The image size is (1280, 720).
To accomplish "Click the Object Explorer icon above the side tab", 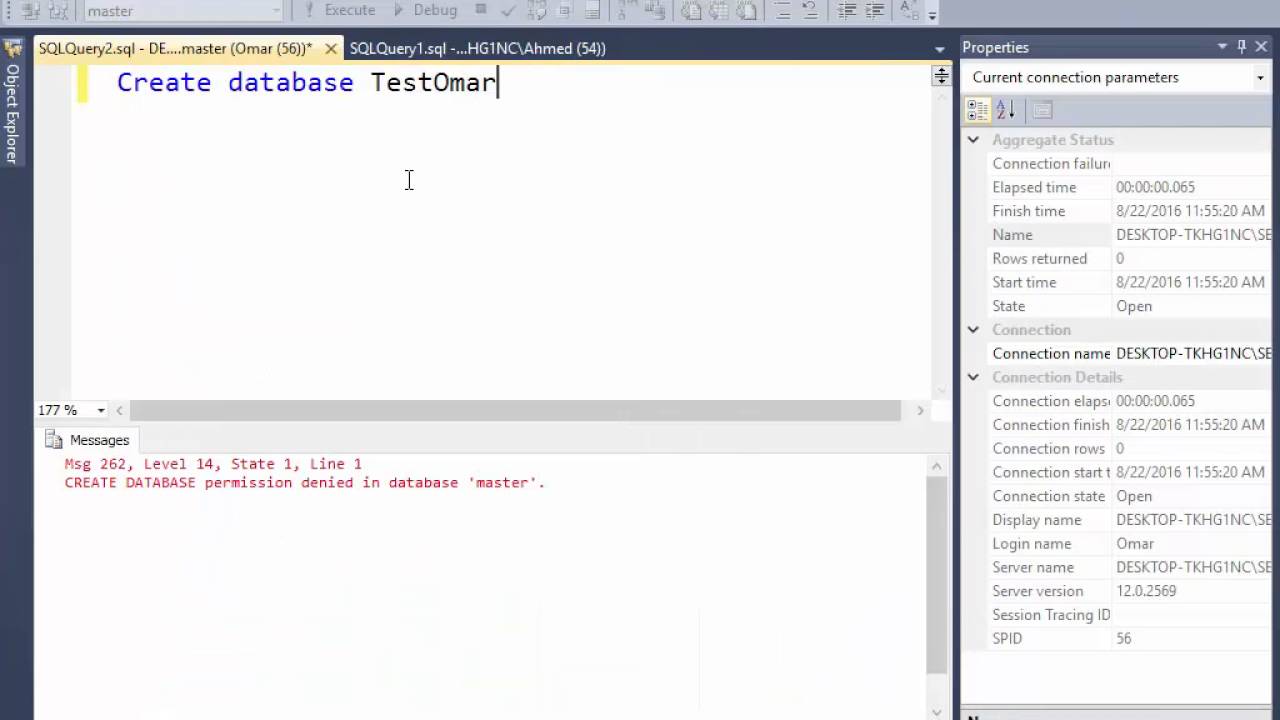I will click(x=12, y=49).
